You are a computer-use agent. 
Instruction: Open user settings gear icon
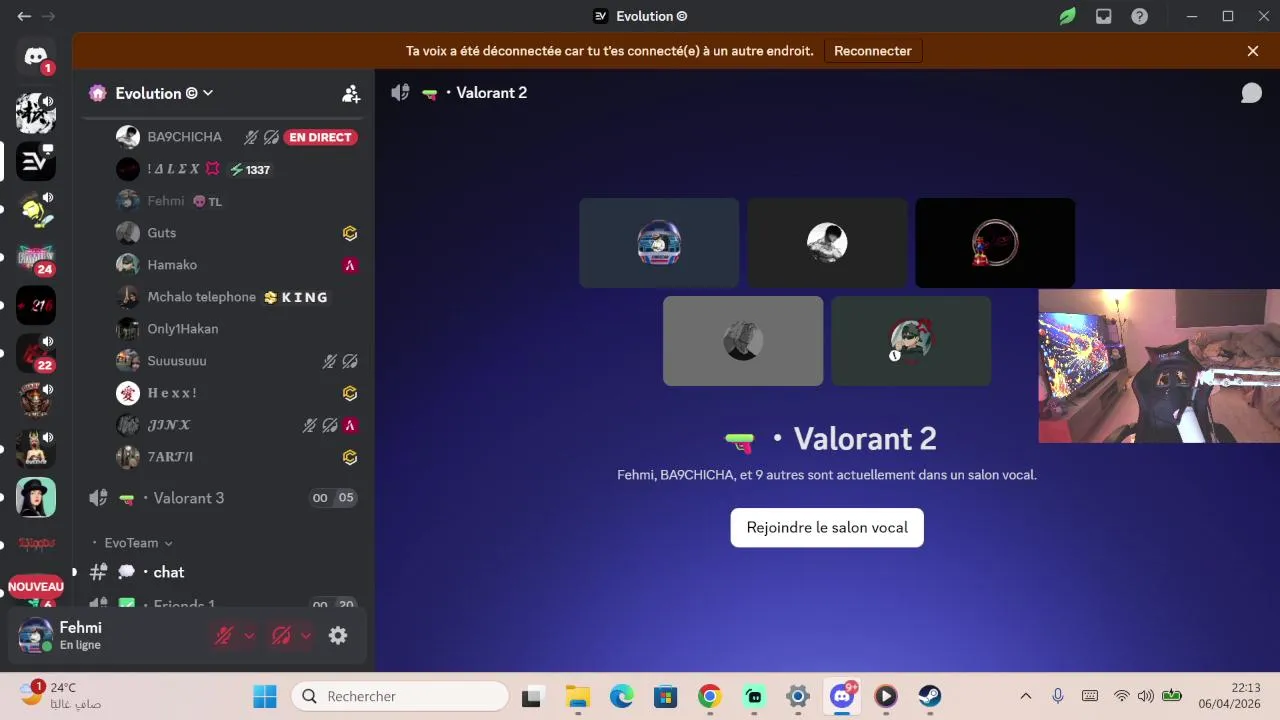[x=338, y=635]
